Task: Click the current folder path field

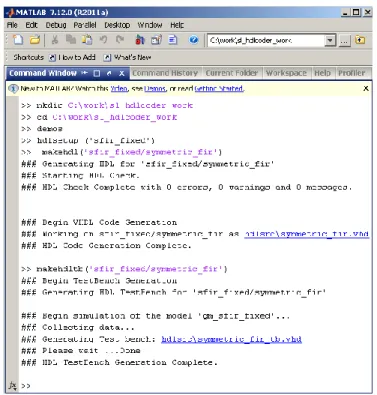Action: click(x=266, y=41)
